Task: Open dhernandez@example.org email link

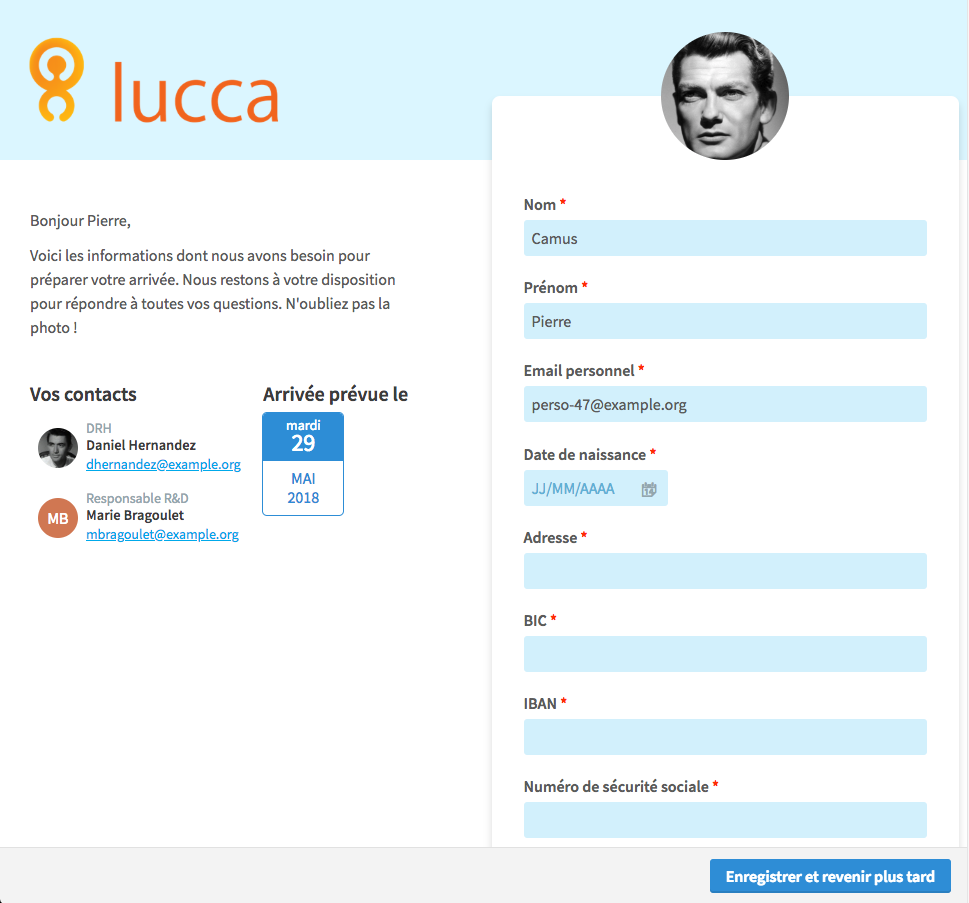Action: [163, 464]
